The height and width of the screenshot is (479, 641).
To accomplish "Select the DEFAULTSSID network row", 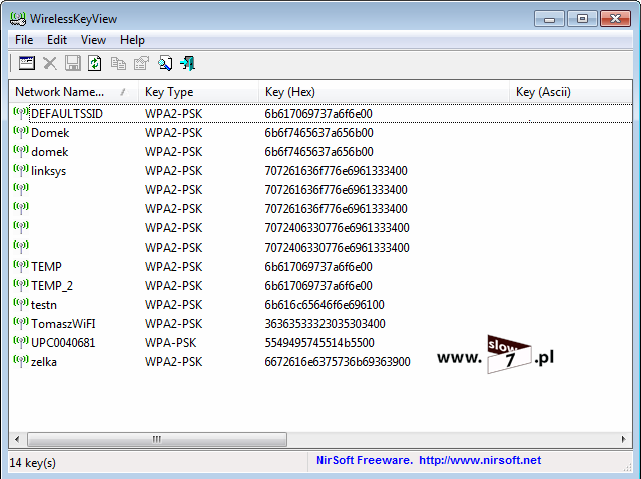I will coord(320,114).
